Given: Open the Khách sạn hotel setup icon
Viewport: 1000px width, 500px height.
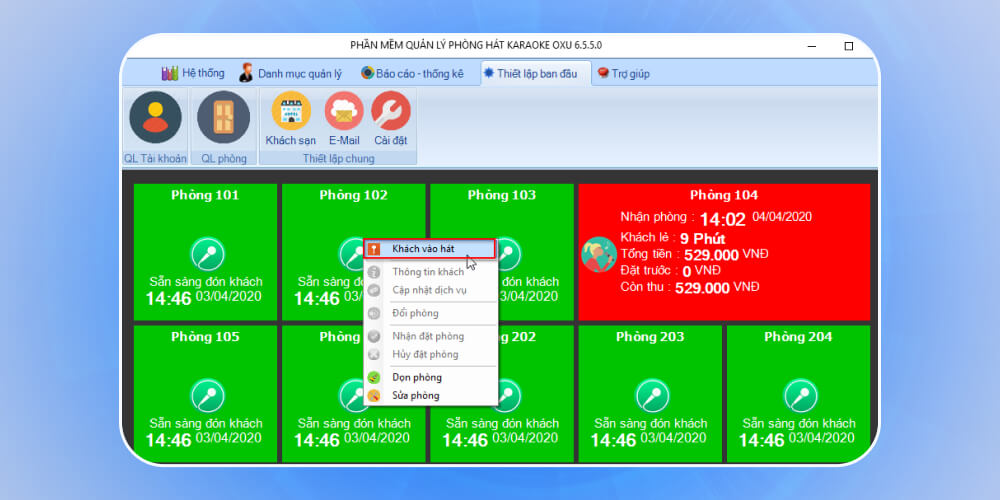Looking at the screenshot, I should pos(291,112).
